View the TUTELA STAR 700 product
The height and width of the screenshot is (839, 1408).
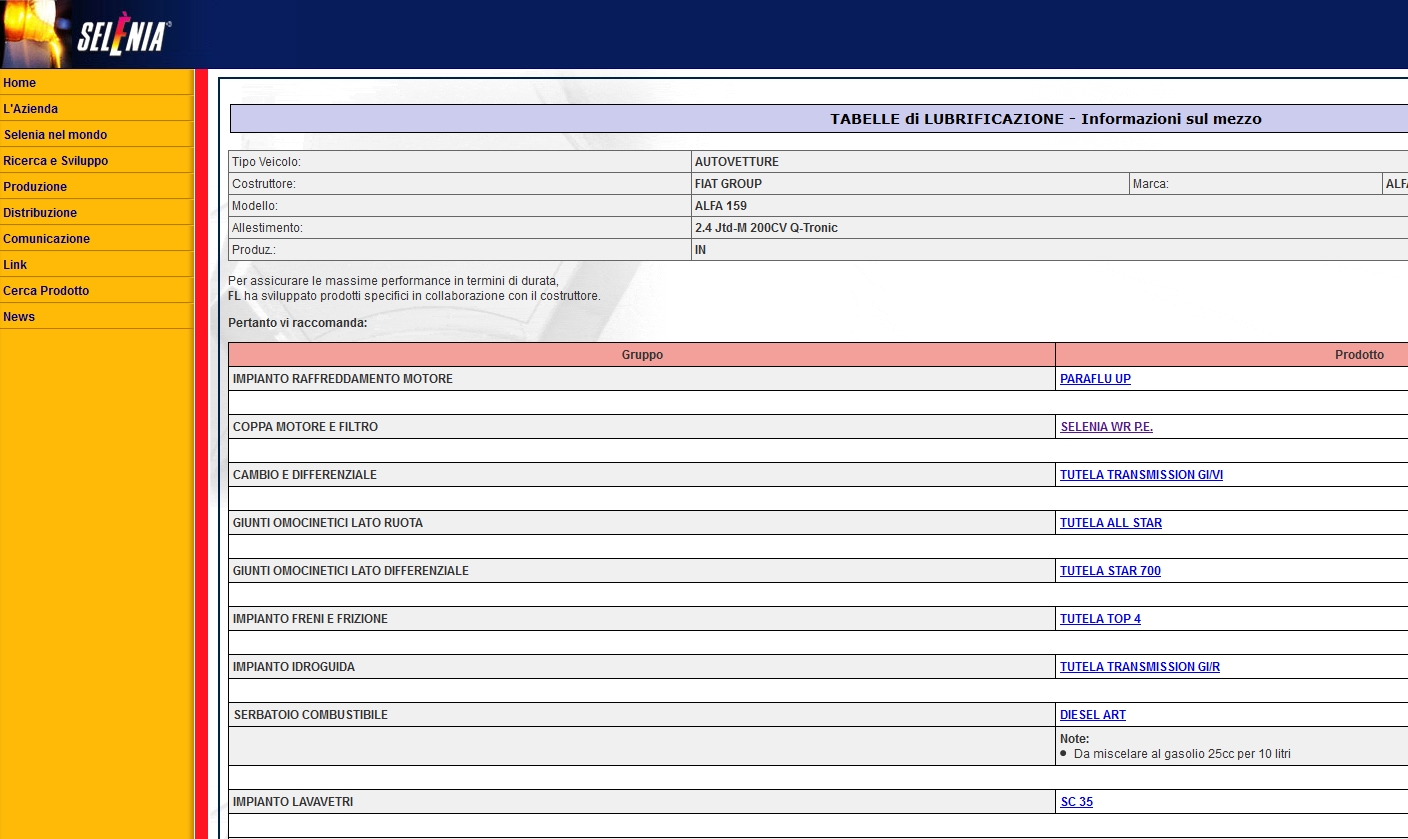[x=1110, y=571]
